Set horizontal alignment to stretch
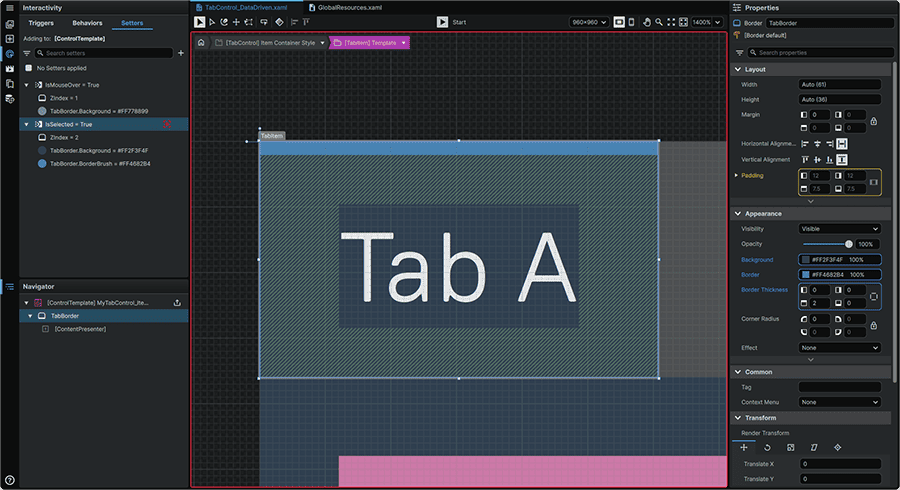 [842, 144]
